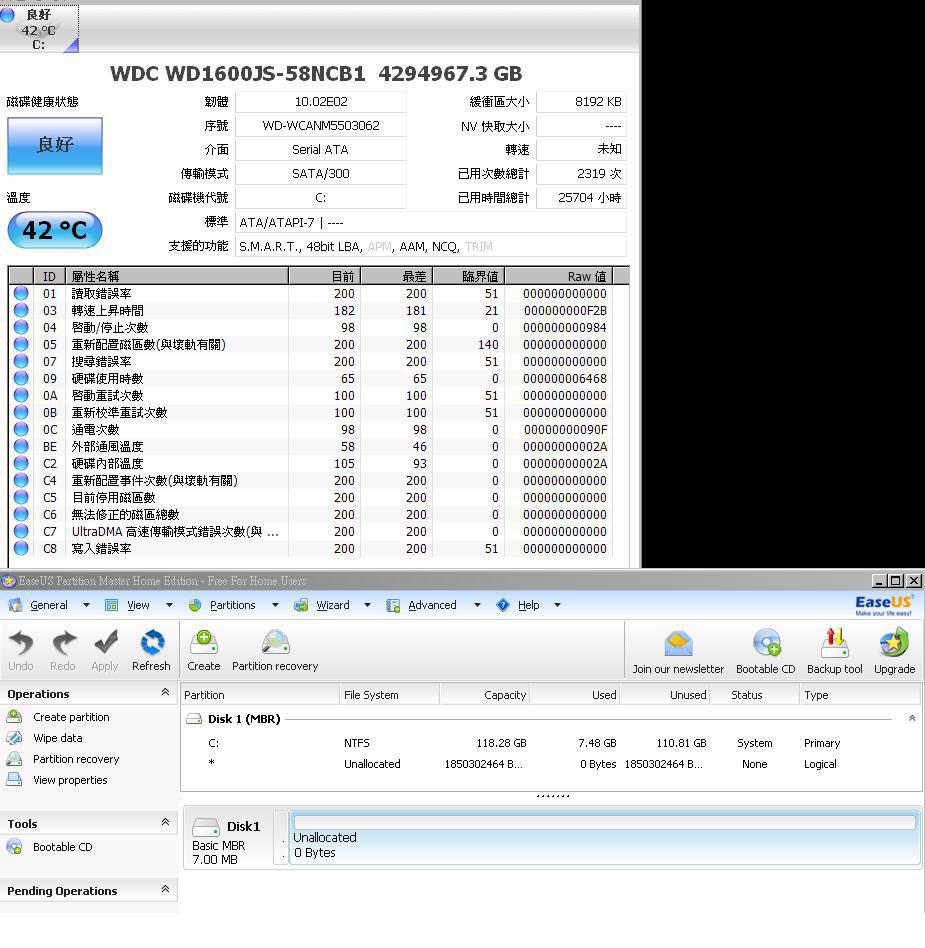Click the EaseUS title bar app icon
Viewport: 925px width, 948px height.
(x=8, y=581)
